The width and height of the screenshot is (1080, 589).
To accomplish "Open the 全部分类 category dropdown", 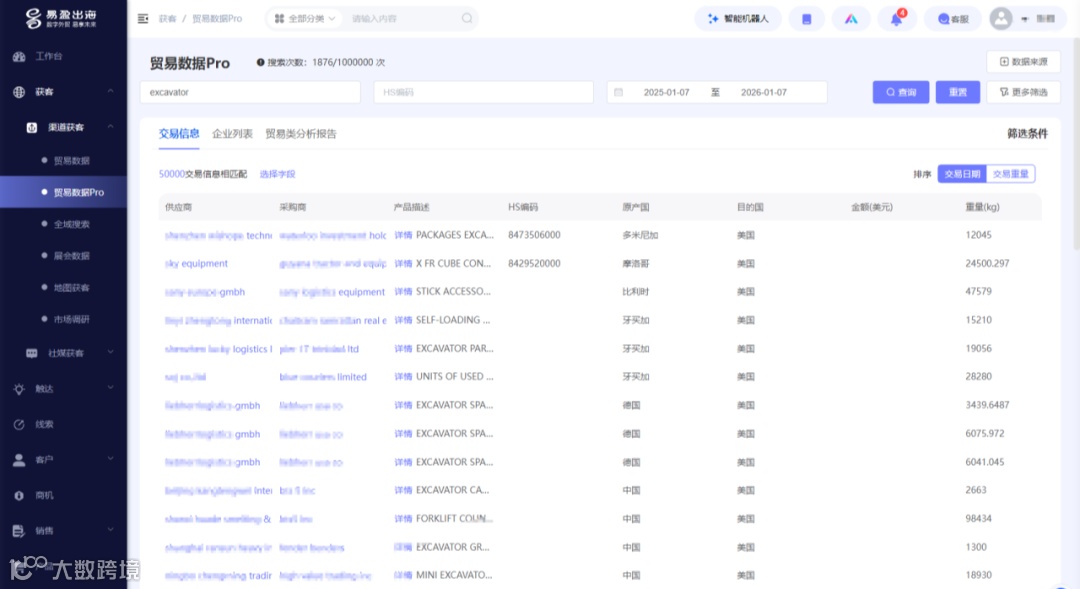I will (305, 19).
